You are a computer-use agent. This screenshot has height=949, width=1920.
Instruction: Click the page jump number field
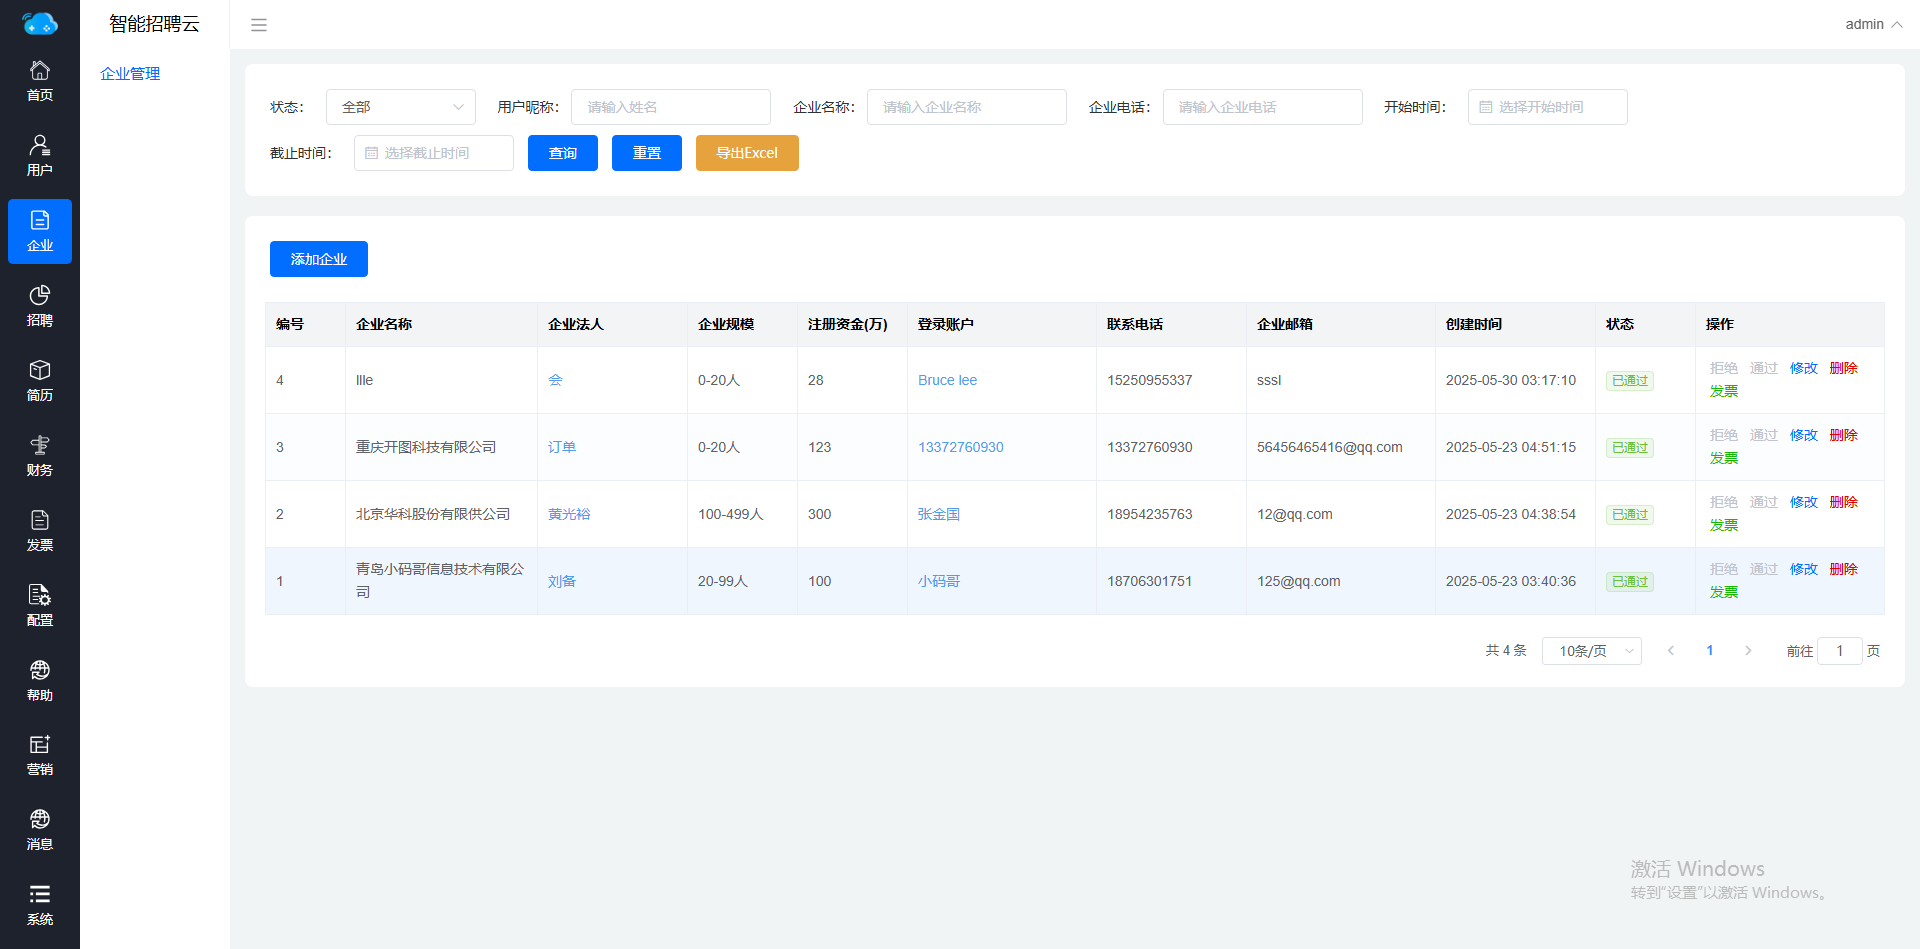click(1840, 651)
